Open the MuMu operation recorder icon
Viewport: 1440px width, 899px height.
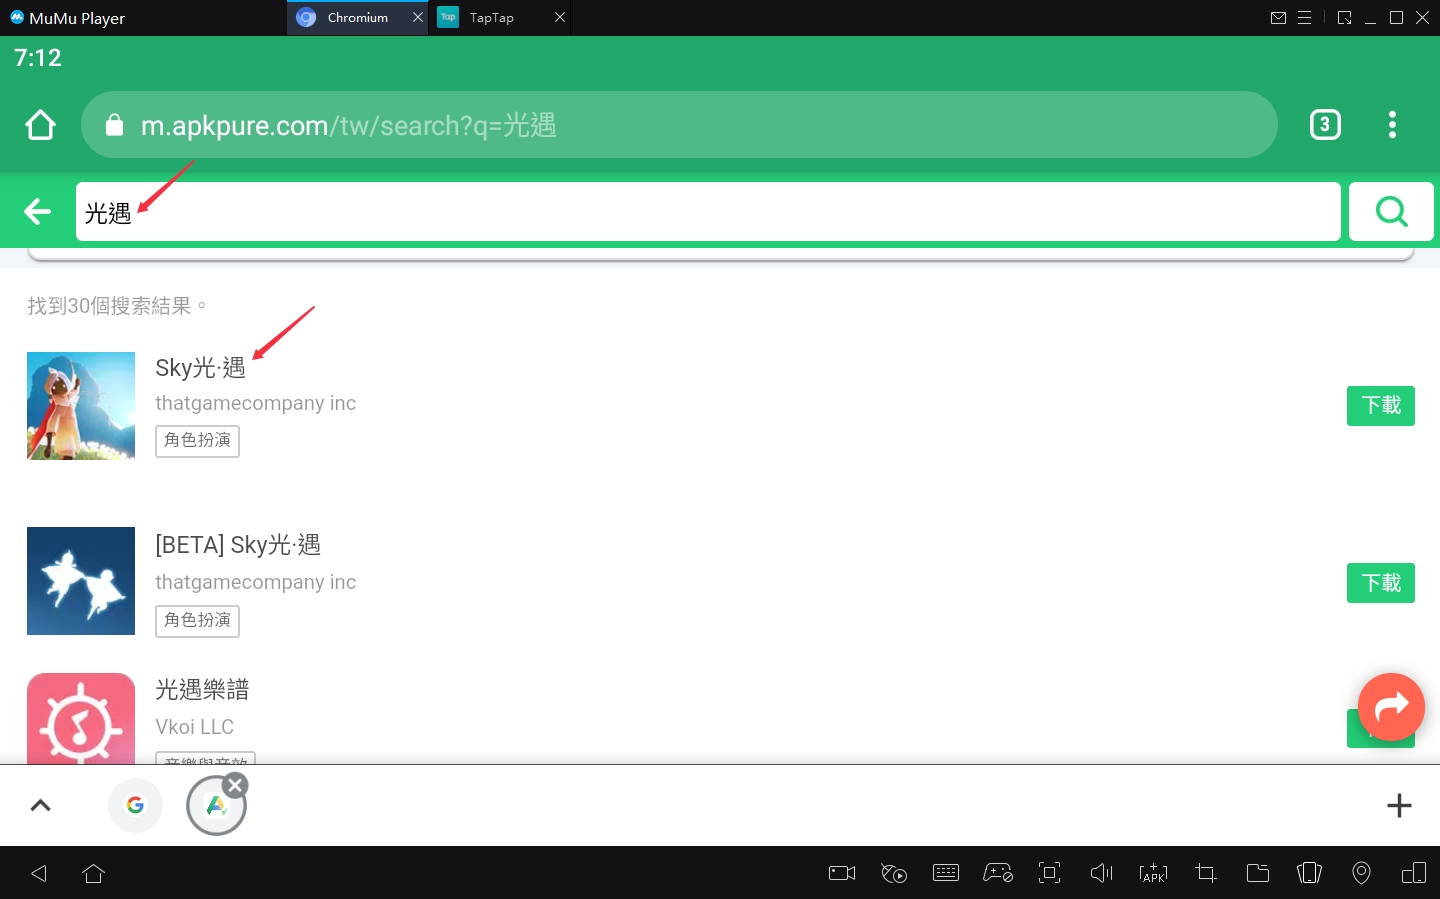click(894, 873)
